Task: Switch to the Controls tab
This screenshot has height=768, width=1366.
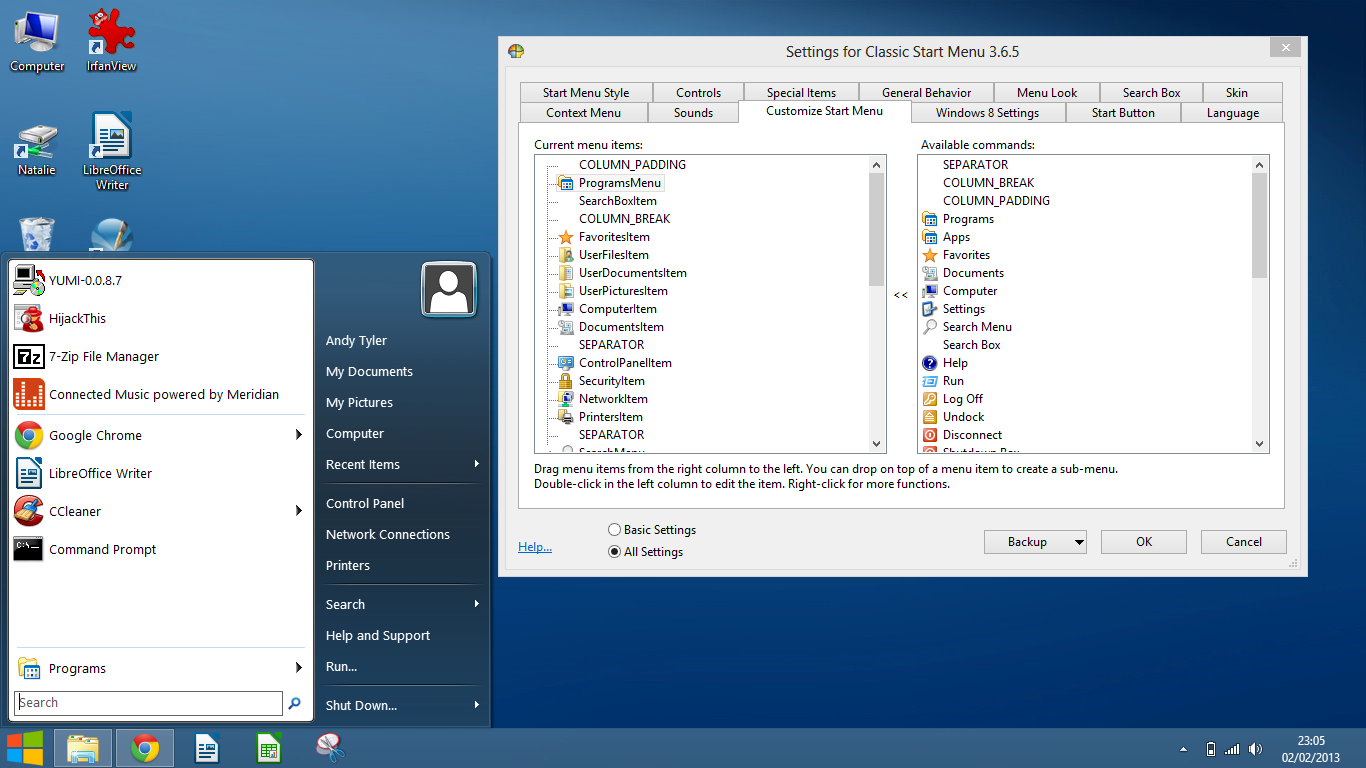Action: click(x=698, y=93)
